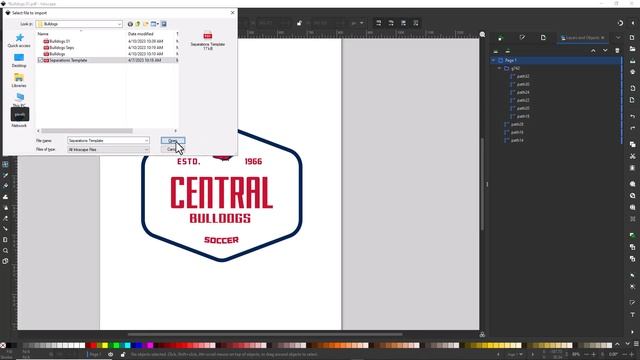Uncheck the Separations Template file checkbox
Image resolution: width=640 pixels, height=360 pixels.
[x=40, y=60]
